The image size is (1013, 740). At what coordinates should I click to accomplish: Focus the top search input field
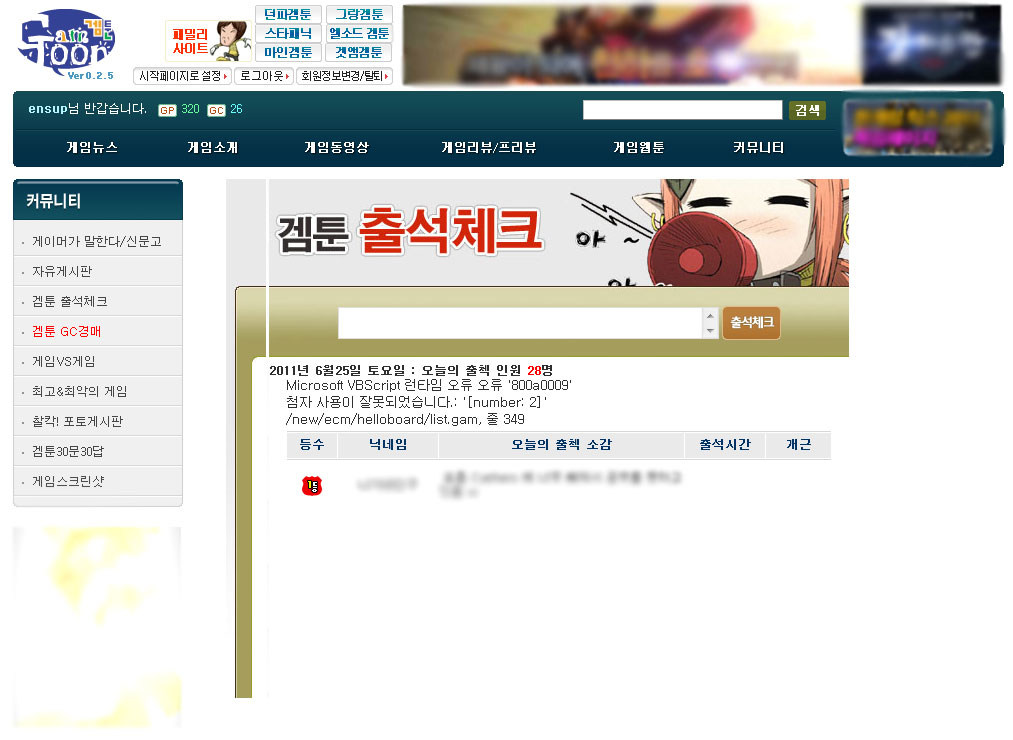[682, 110]
